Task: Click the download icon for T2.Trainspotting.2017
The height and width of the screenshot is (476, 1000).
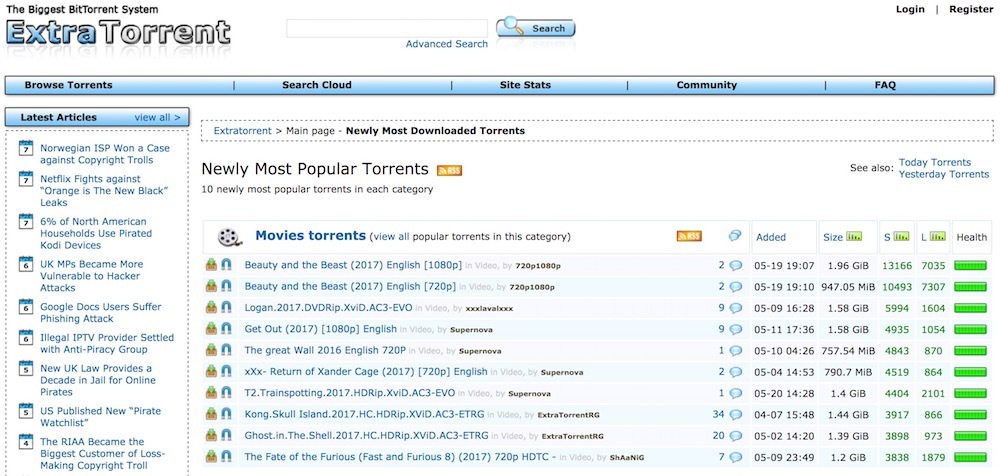Action: [x=211, y=393]
